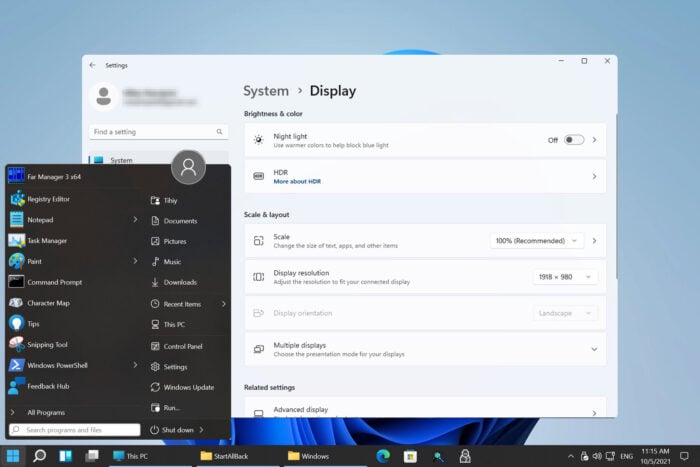Open Shut down options arrow
The width and height of the screenshot is (700, 467).
tap(201, 429)
